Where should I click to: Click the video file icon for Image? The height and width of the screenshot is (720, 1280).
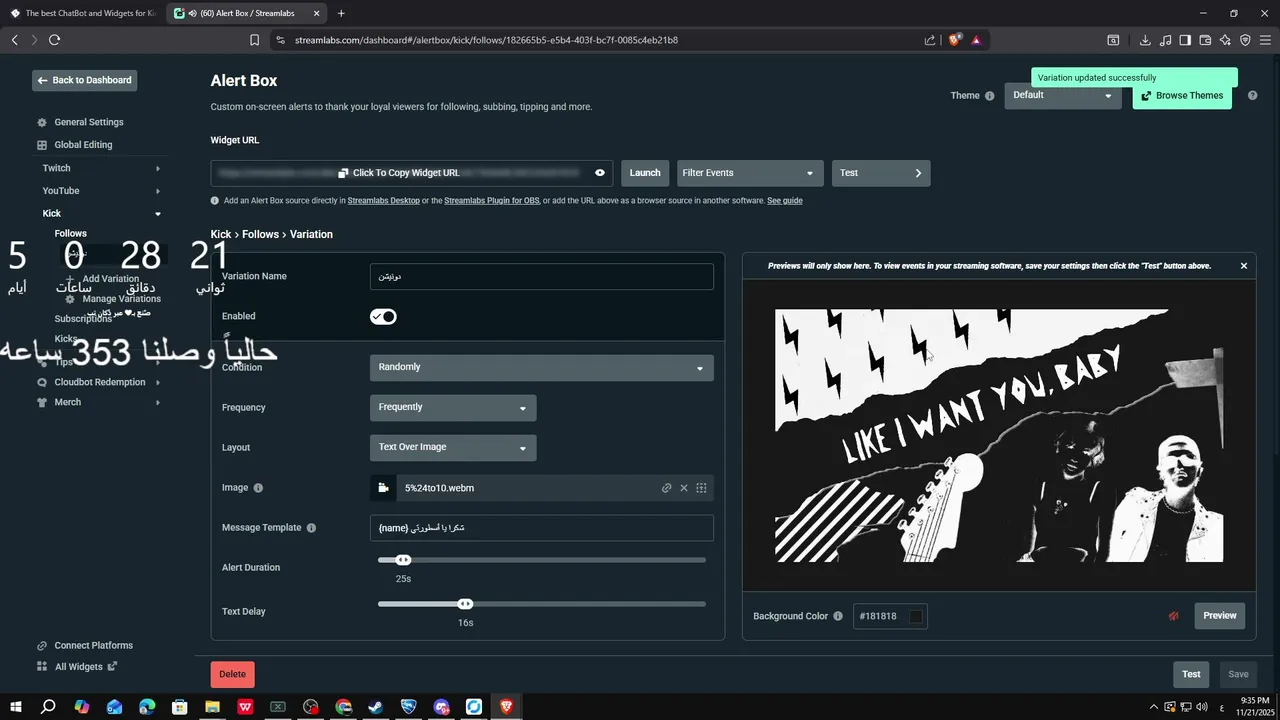383,488
